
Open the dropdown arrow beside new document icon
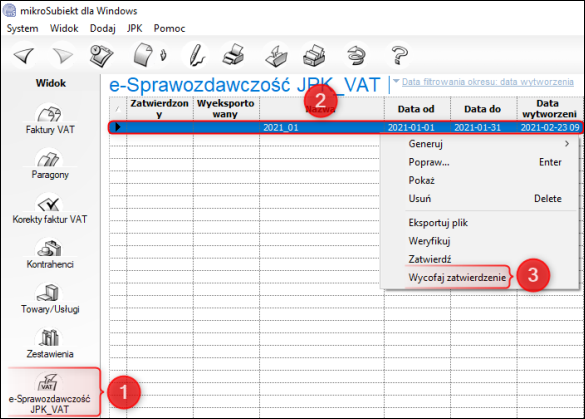[163, 55]
